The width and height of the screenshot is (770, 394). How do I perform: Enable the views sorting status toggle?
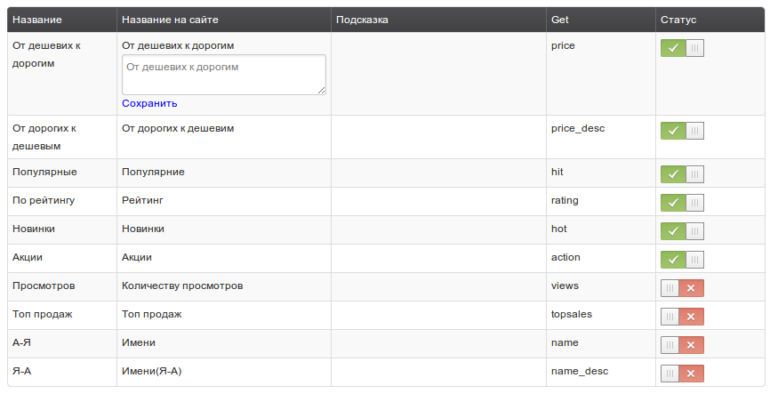click(x=682, y=288)
